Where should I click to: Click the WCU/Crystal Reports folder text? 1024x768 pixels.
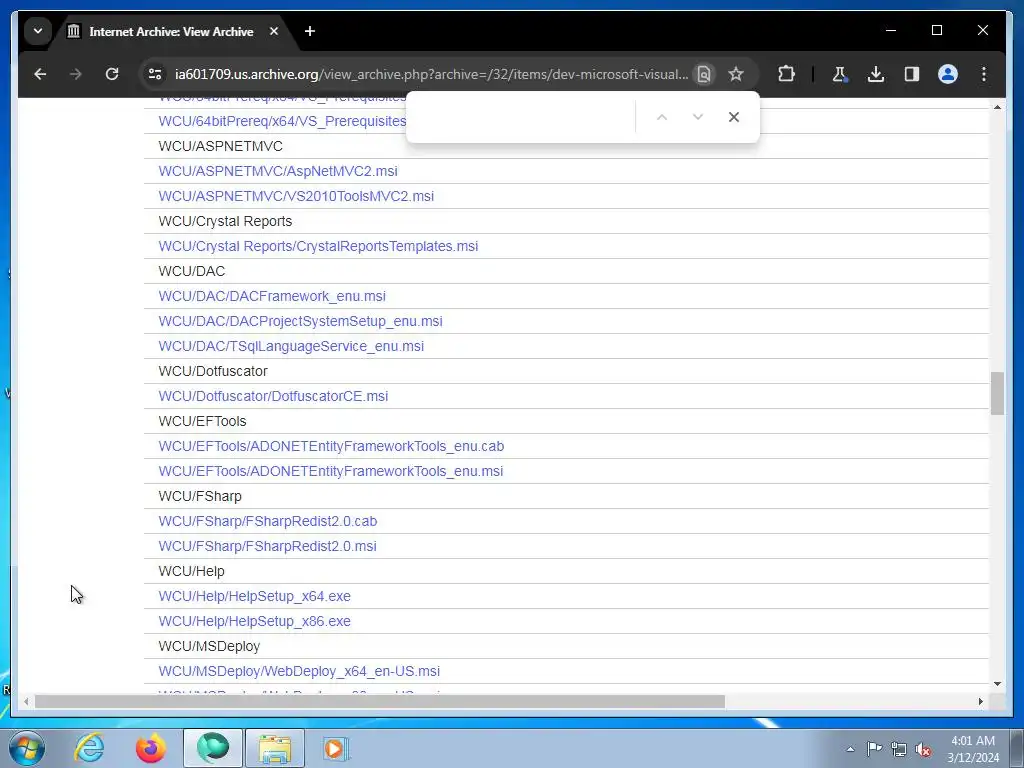225,221
